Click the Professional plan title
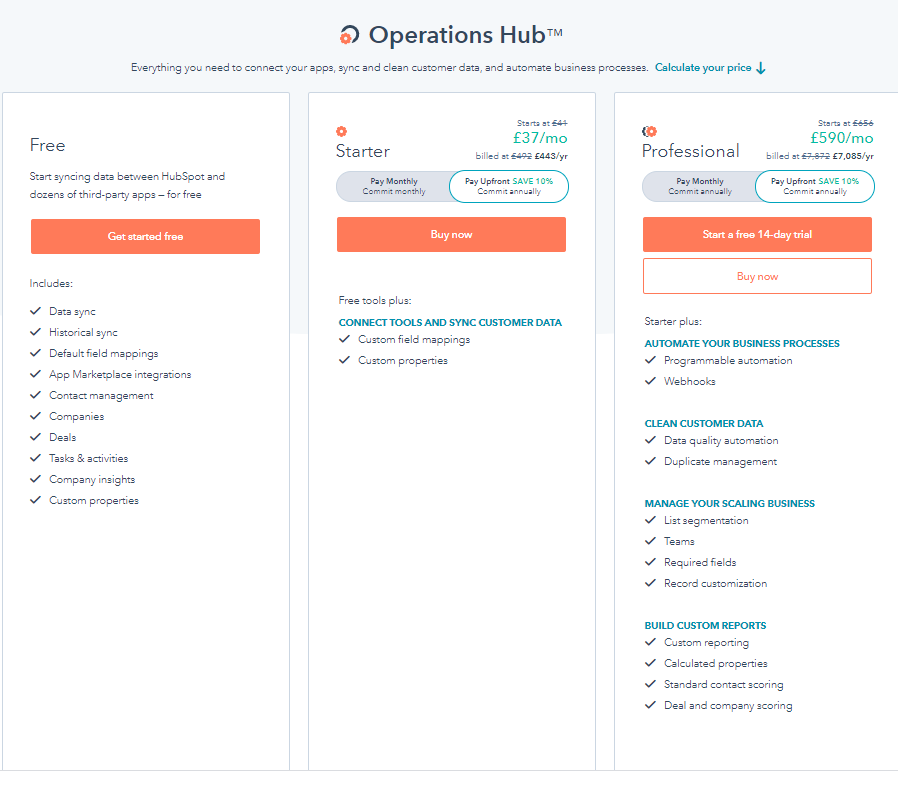Screen dimensions: 898x794 691,151
